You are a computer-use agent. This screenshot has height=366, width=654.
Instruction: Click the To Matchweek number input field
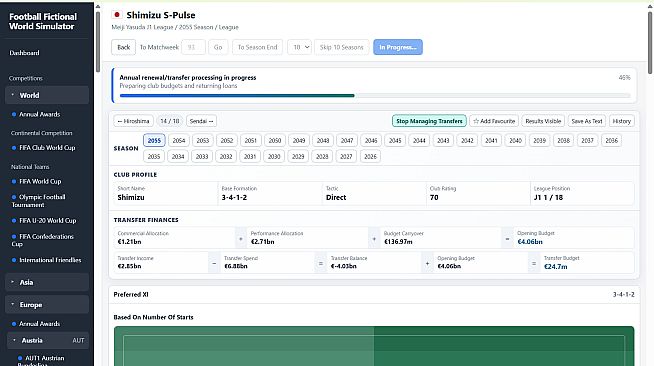coord(193,47)
